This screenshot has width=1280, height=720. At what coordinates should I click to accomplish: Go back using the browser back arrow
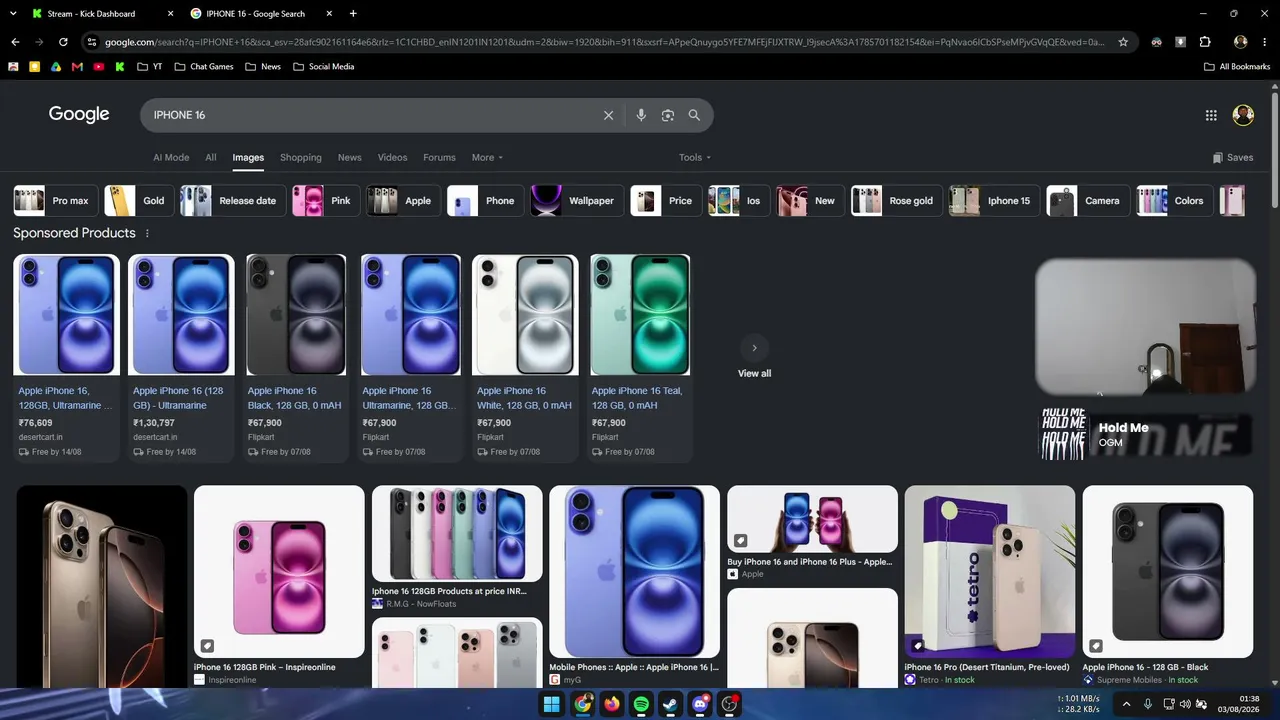pos(15,42)
